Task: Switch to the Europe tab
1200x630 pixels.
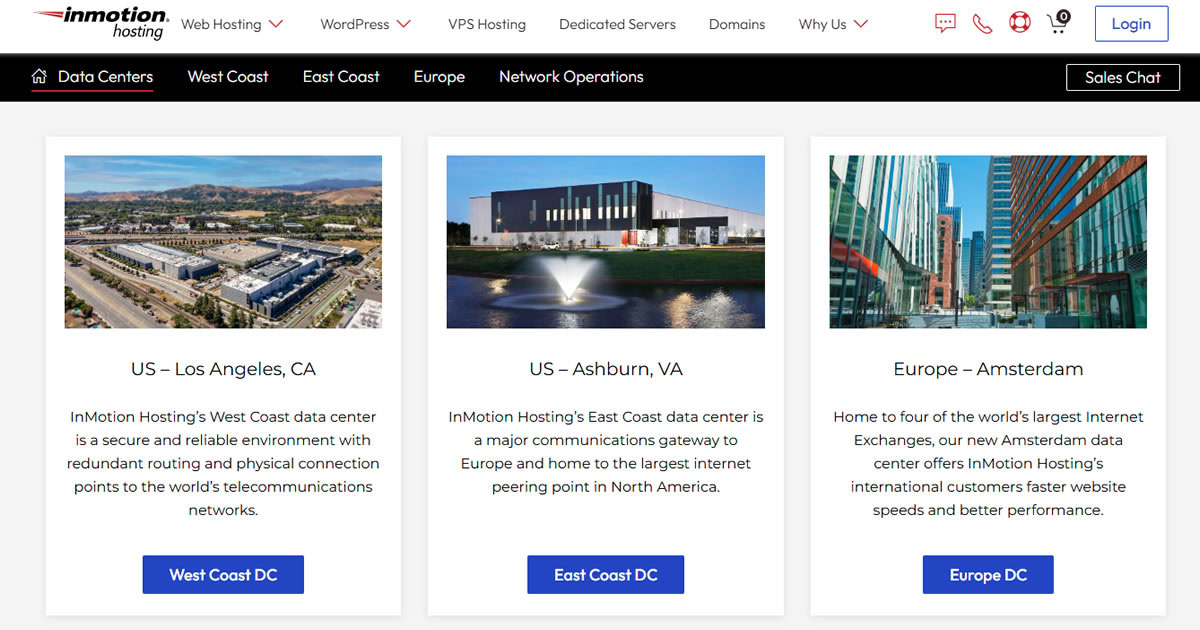Action: [439, 76]
